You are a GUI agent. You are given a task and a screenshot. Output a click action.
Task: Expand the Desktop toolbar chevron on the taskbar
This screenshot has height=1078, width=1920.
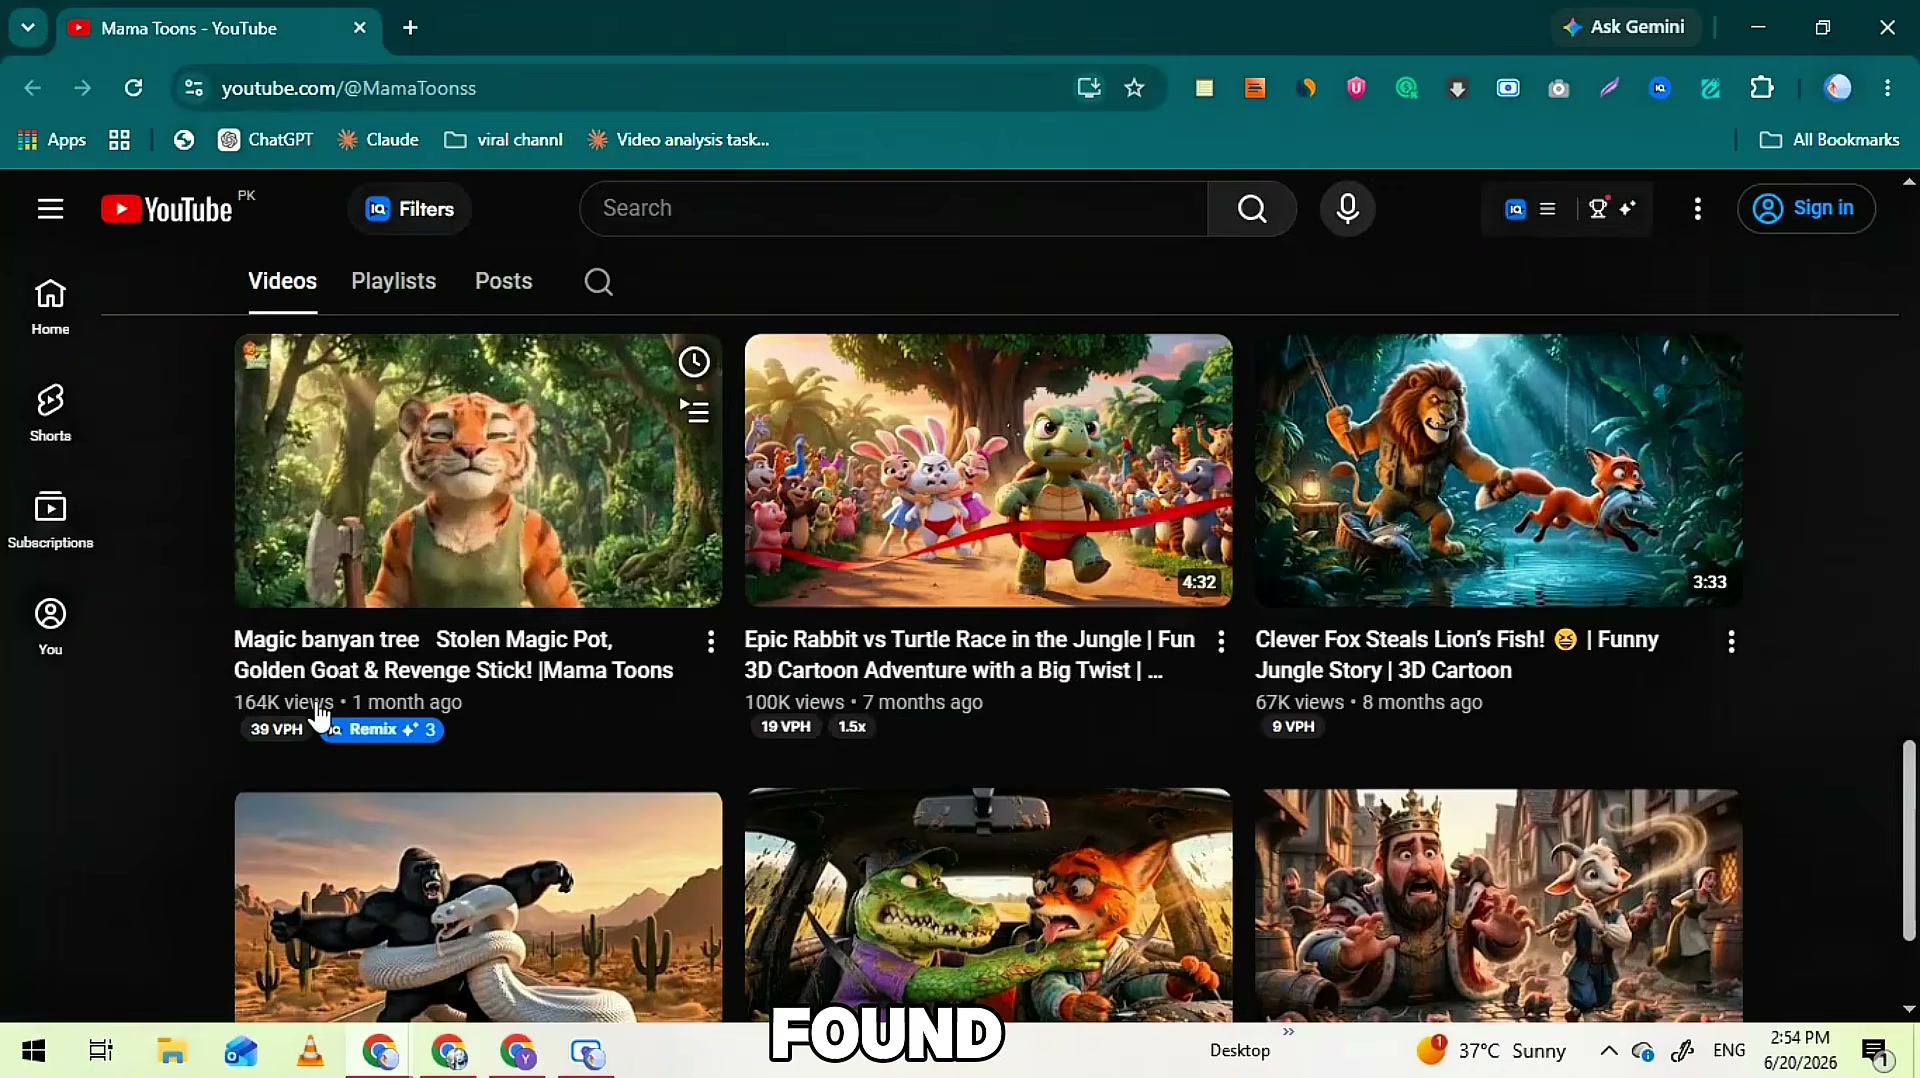1289,1032
